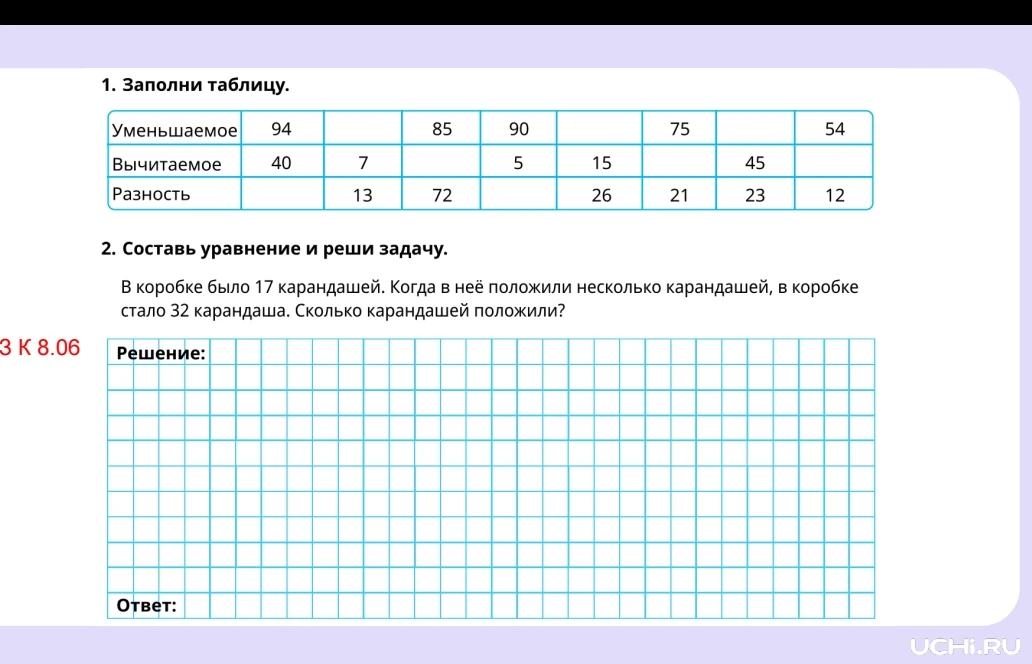
Task: Click the red note "З К 8.06"
Action: 39,347
